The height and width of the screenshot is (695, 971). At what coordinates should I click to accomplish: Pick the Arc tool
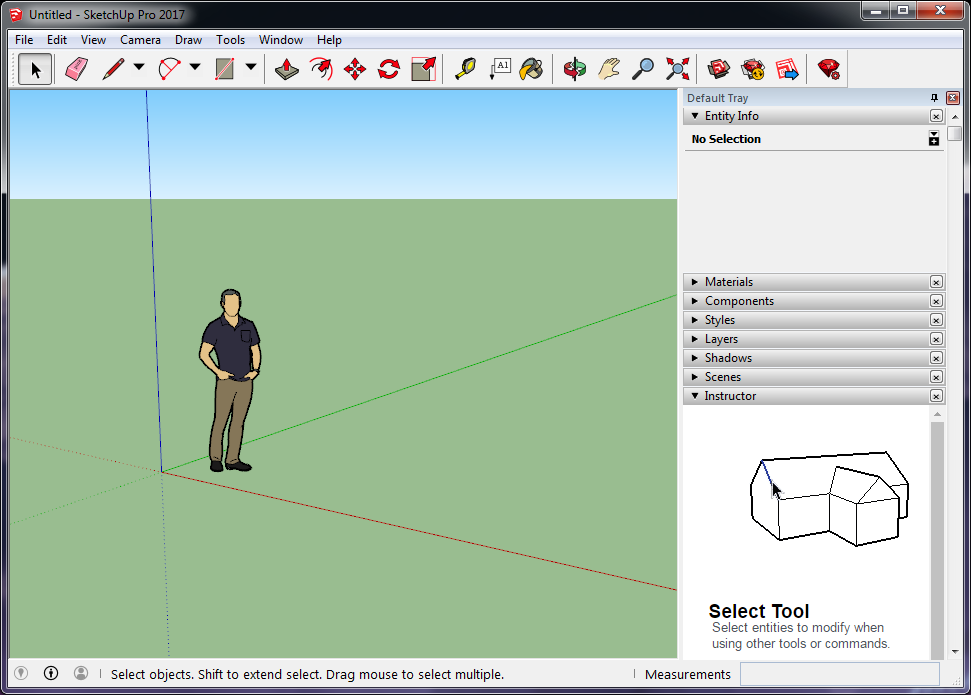(x=169, y=69)
